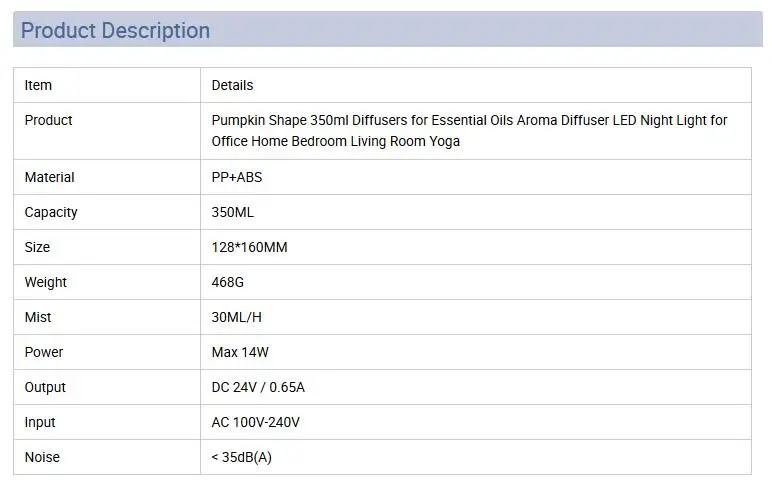Select the 128*160MM size value
This screenshot has width=772, height=498.
pyautogui.click(x=249, y=247)
